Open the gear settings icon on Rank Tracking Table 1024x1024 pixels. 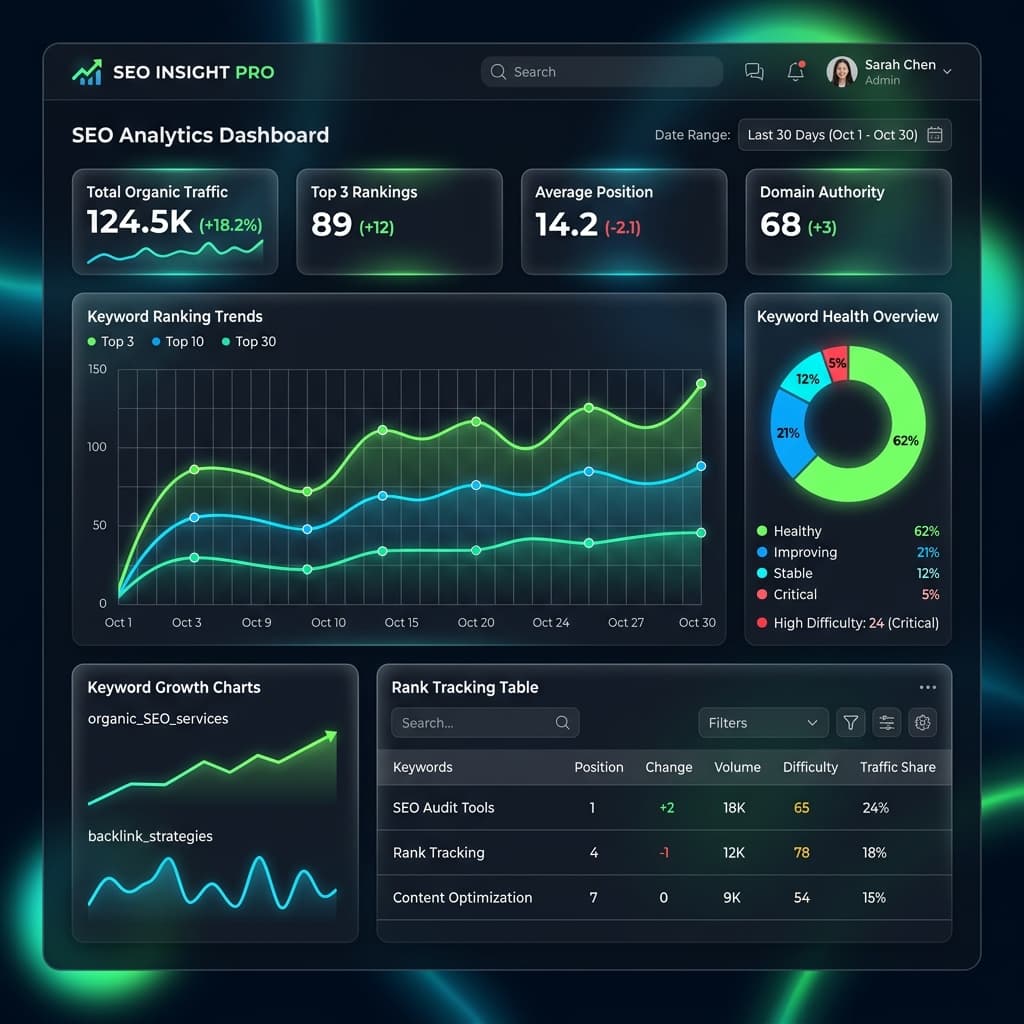(922, 722)
